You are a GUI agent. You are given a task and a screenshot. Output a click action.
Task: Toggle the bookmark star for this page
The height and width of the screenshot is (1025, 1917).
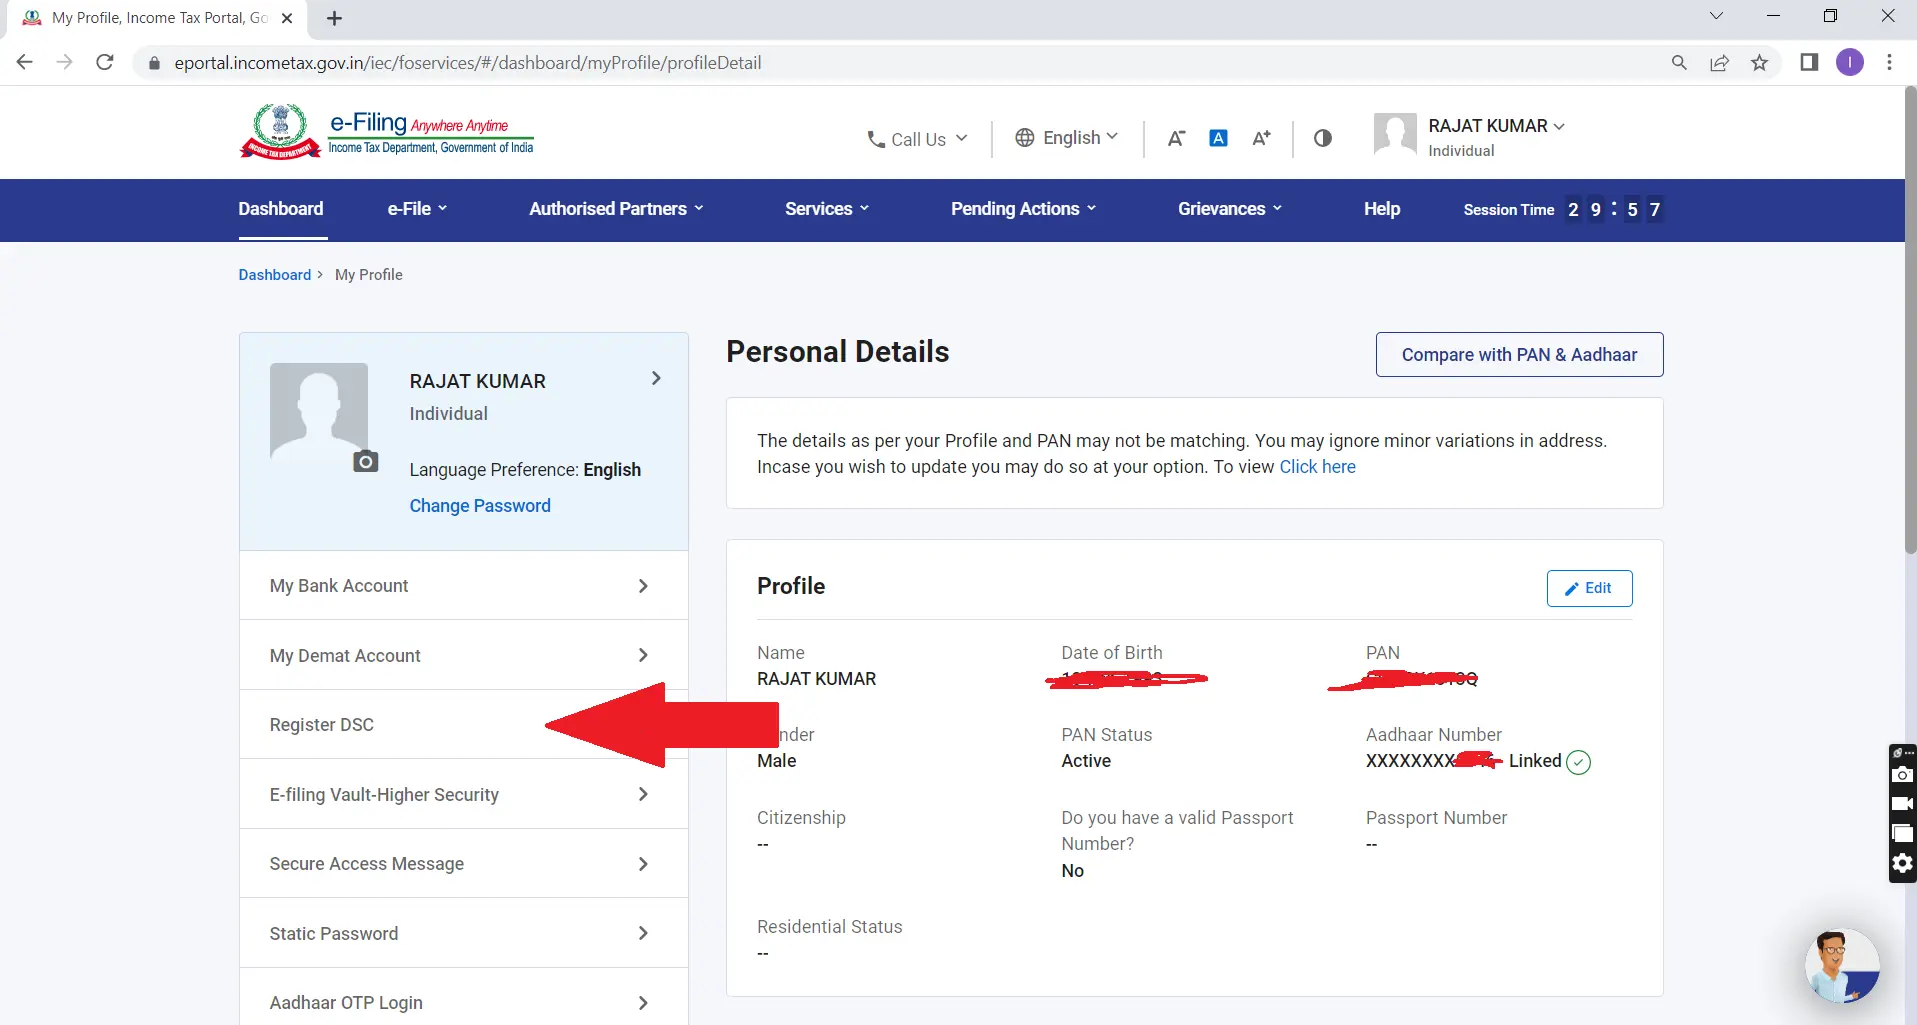[x=1759, y=62]
